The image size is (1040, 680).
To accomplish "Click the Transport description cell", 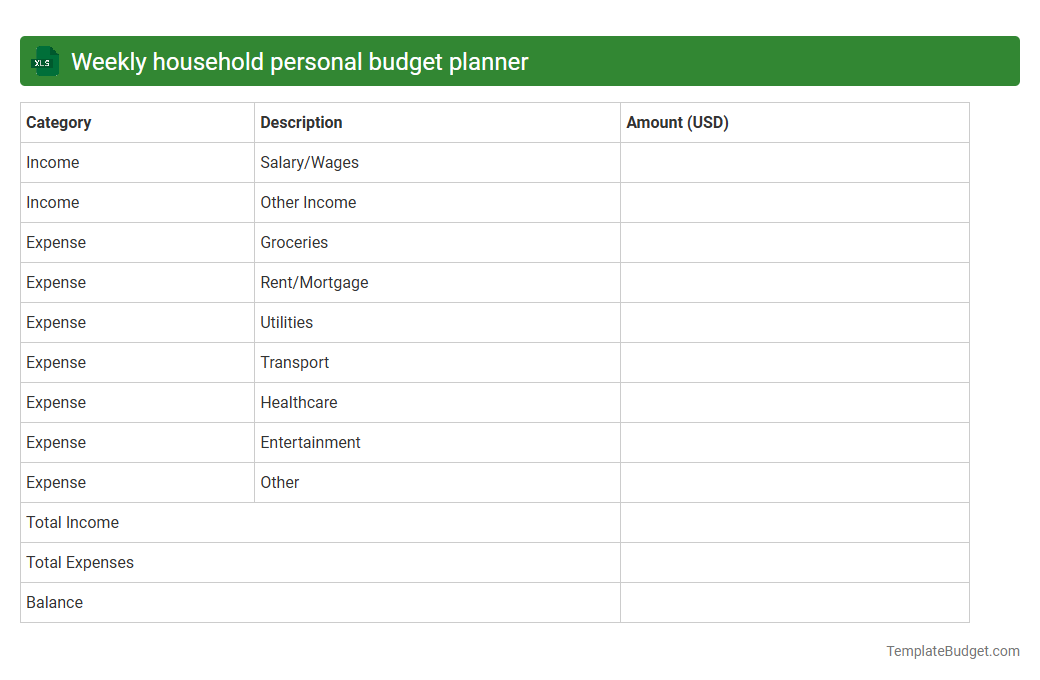I will [x=295, y=362].
